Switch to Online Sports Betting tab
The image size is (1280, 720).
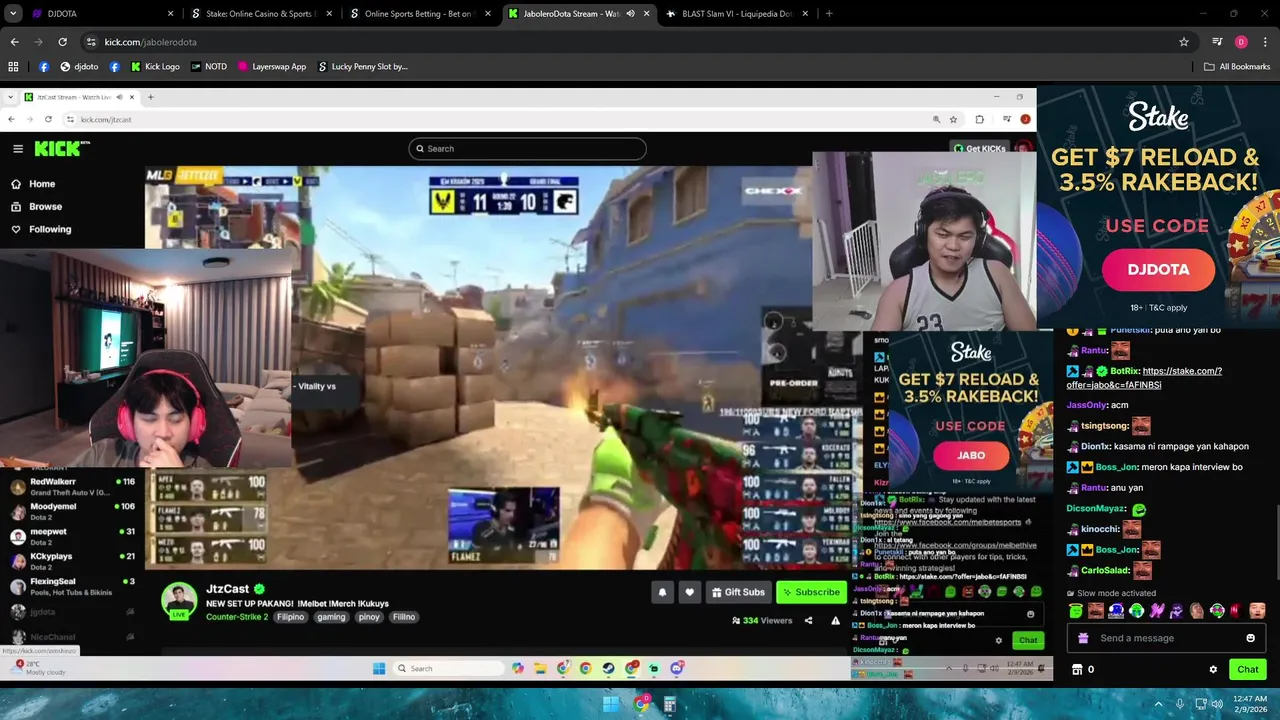tap(418, 14)
